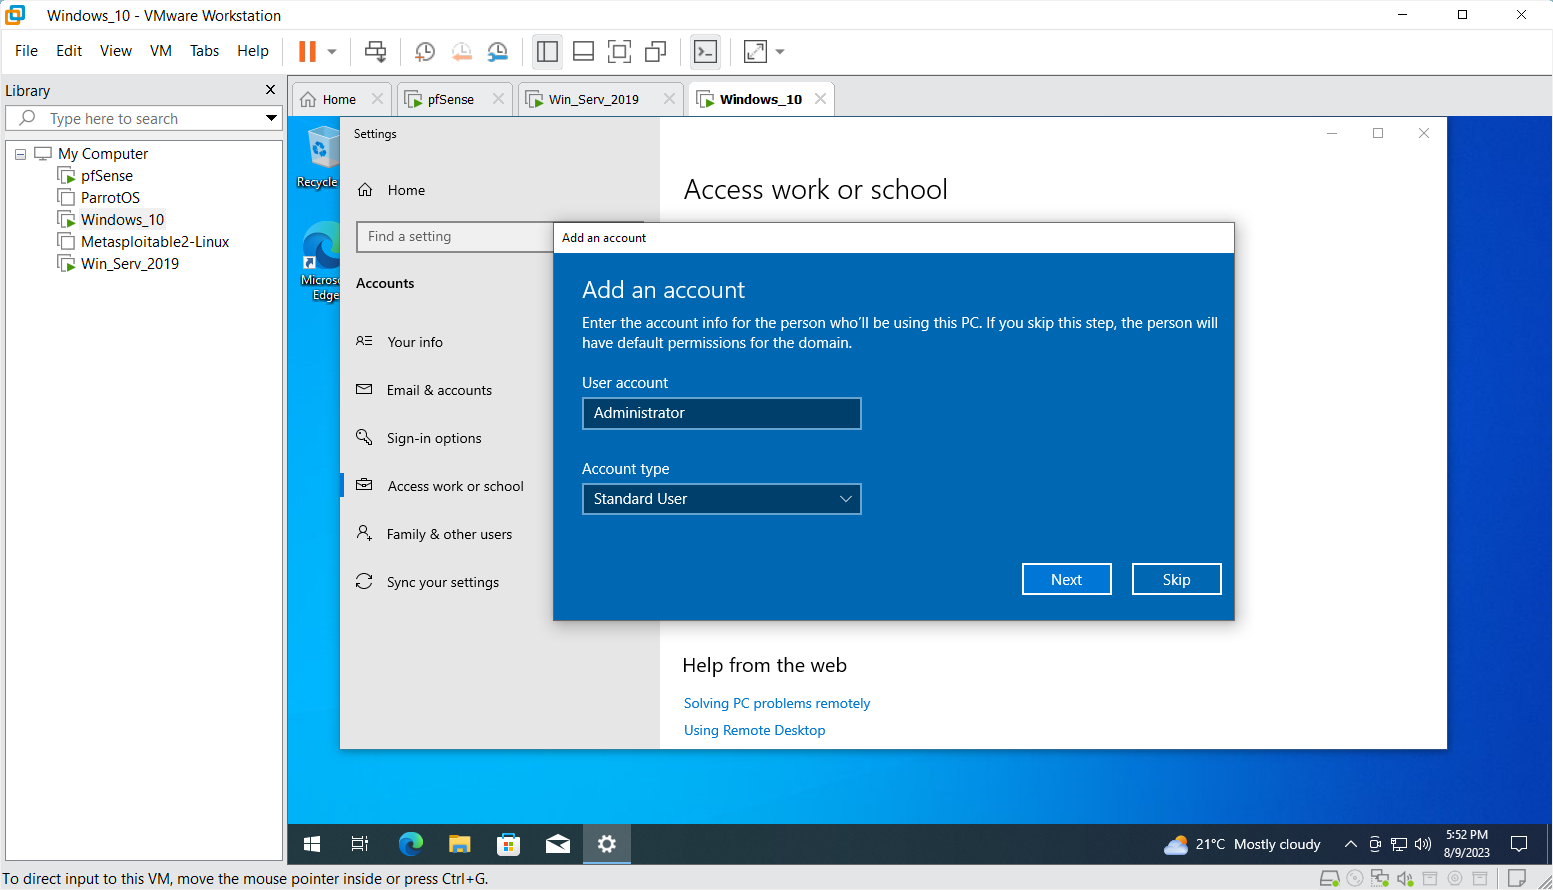The width and height of the screenshot is (1553, 890).
Task: Send Ctrl+Alt+Del to the VM via toolbar icon
Action: pos(375,51)
